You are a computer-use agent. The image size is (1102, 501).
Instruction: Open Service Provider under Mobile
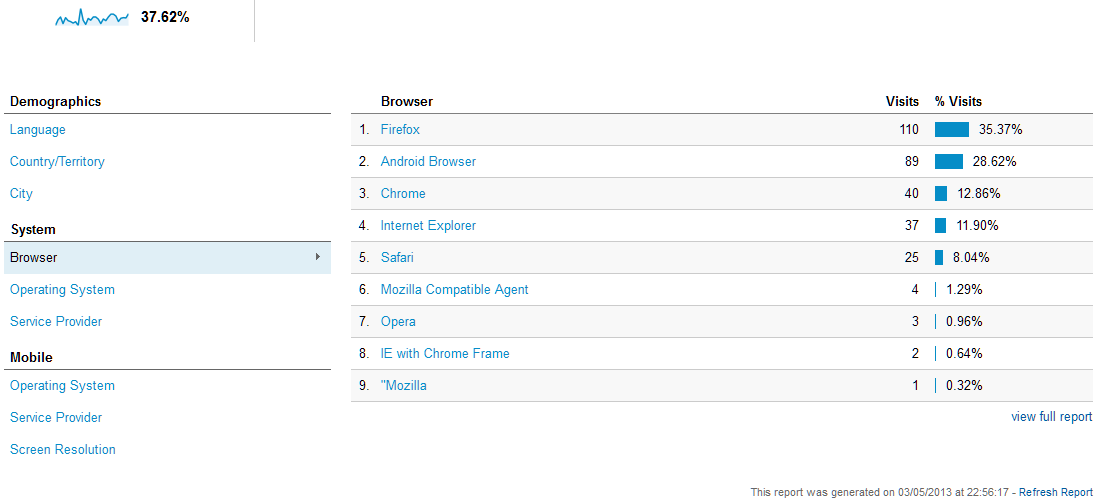pos(56,417)
